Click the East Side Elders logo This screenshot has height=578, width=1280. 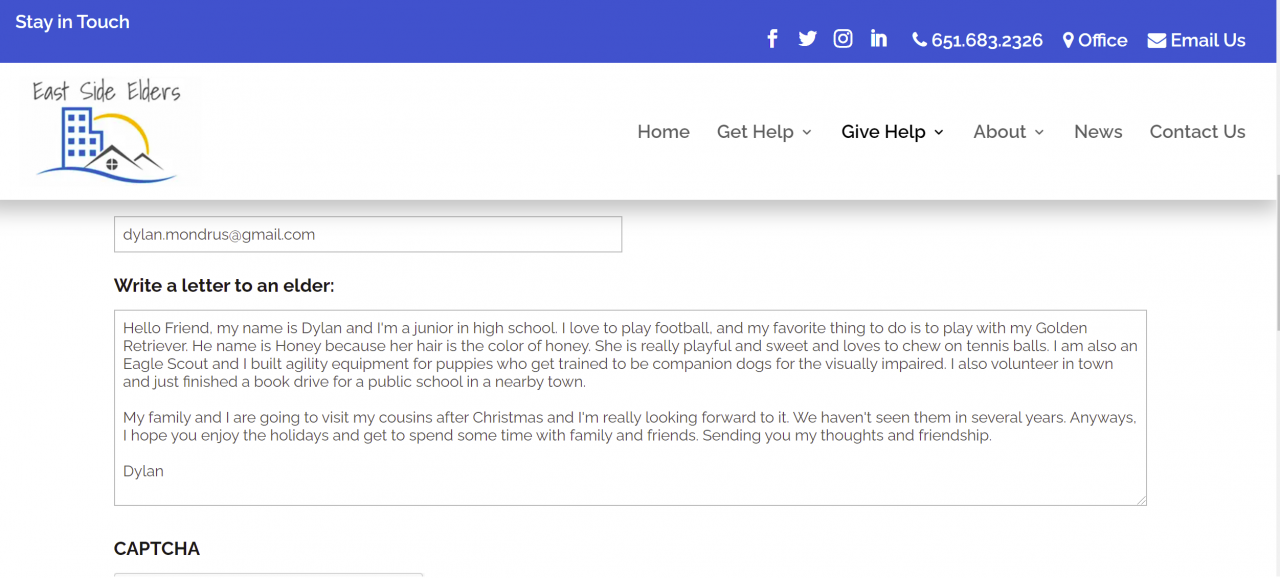pos(106,131)
